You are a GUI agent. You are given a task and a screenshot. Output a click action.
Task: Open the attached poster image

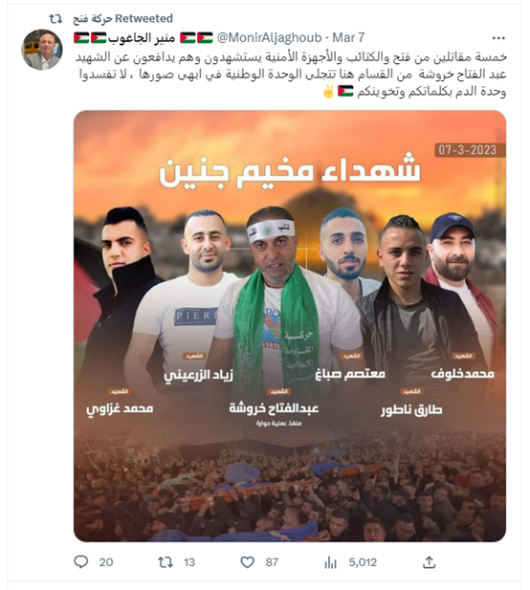290,326
